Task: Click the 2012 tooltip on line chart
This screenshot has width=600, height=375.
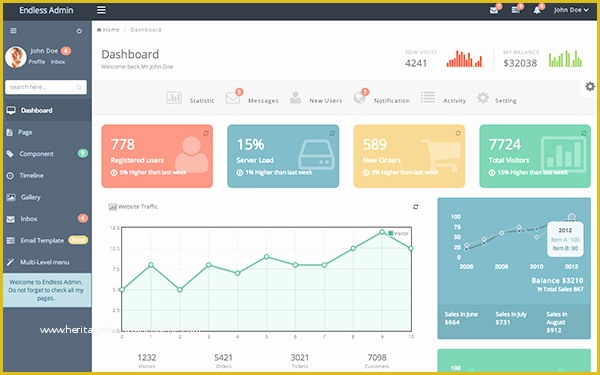Action: [565, 239]
